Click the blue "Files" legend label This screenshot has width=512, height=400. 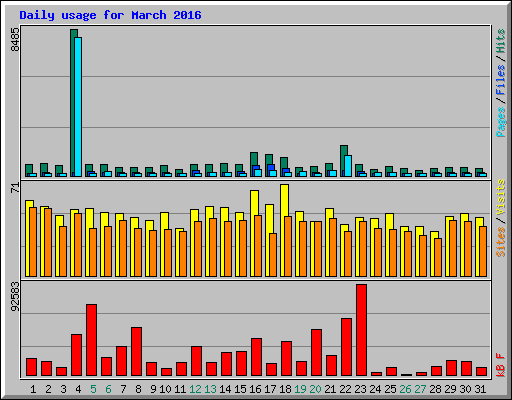[501, 80]
